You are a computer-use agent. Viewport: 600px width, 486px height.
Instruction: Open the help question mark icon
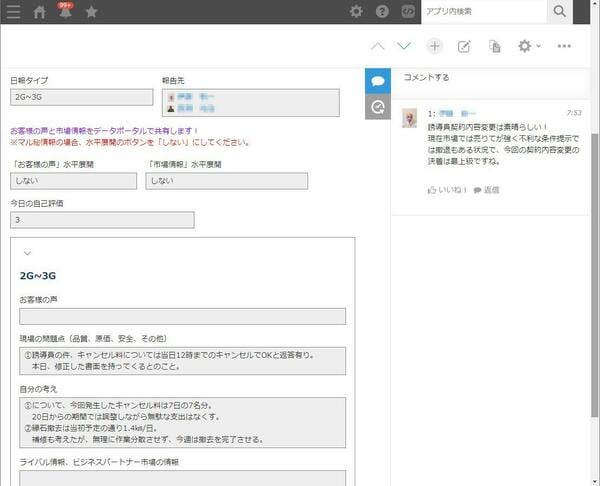tap(382, 12)
